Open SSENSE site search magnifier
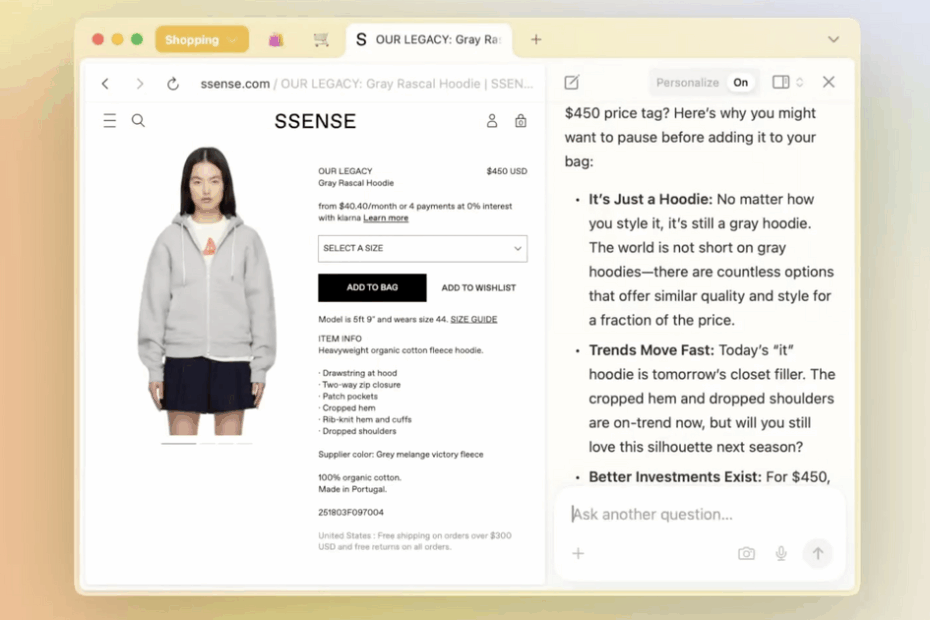The image size is (930, 620). tap(138, 120)
